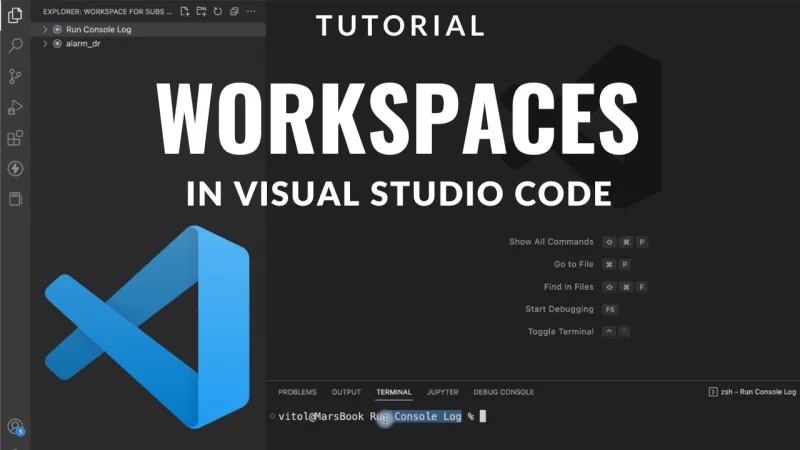Click New File icon in Explorer header
This screenshot has height=450, width=800.
(x=185, y=11)
